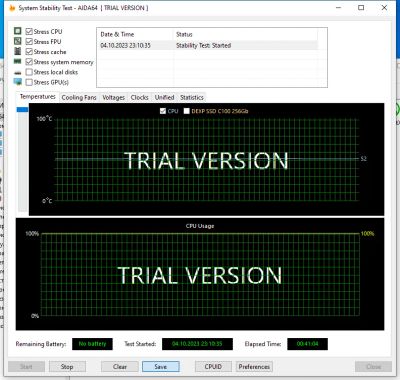The width and height of the screenshot is (400, 380).
Task: Open Preferences
Action: coord(254,366)
